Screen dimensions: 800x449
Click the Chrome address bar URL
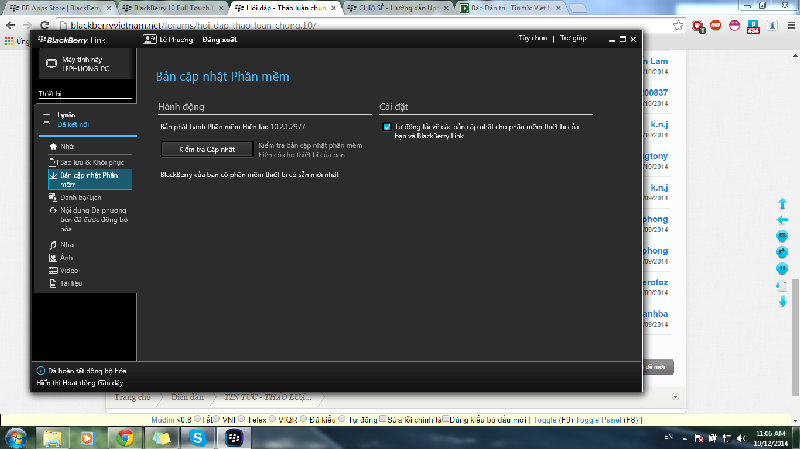pos(193,25)
